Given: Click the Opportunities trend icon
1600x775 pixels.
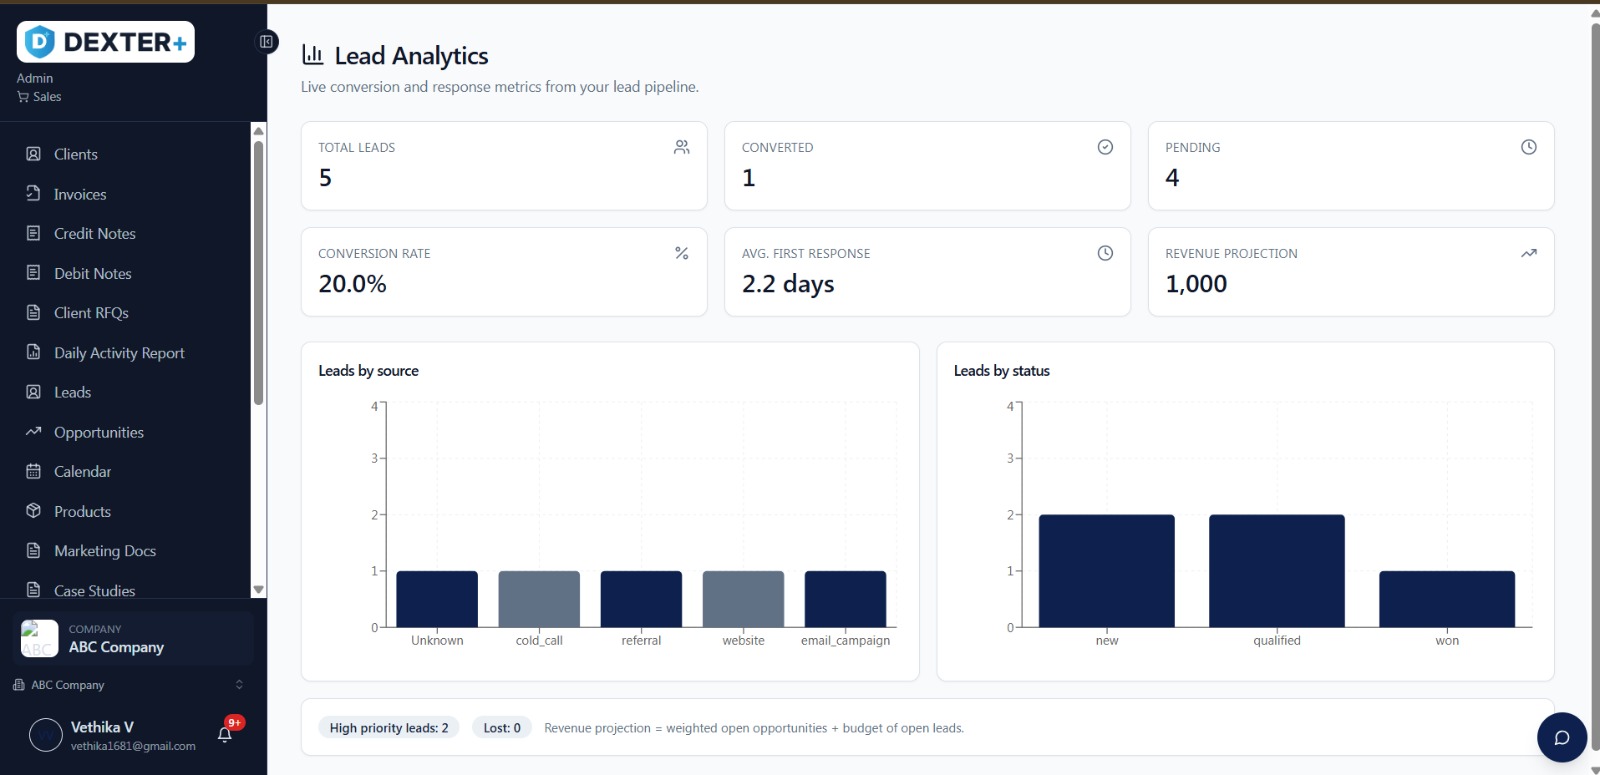Looking at the screenshot, I should [x=33, y=431].
